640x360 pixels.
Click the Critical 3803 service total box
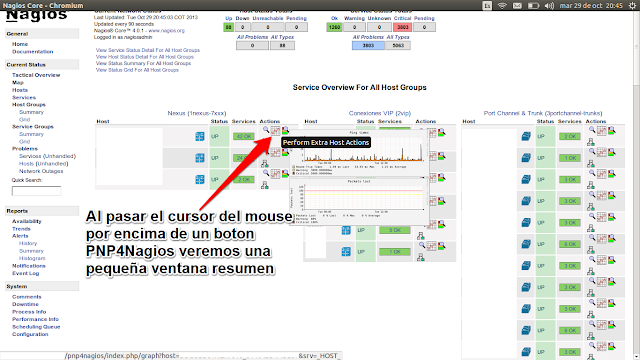click(x=403, y=27)
